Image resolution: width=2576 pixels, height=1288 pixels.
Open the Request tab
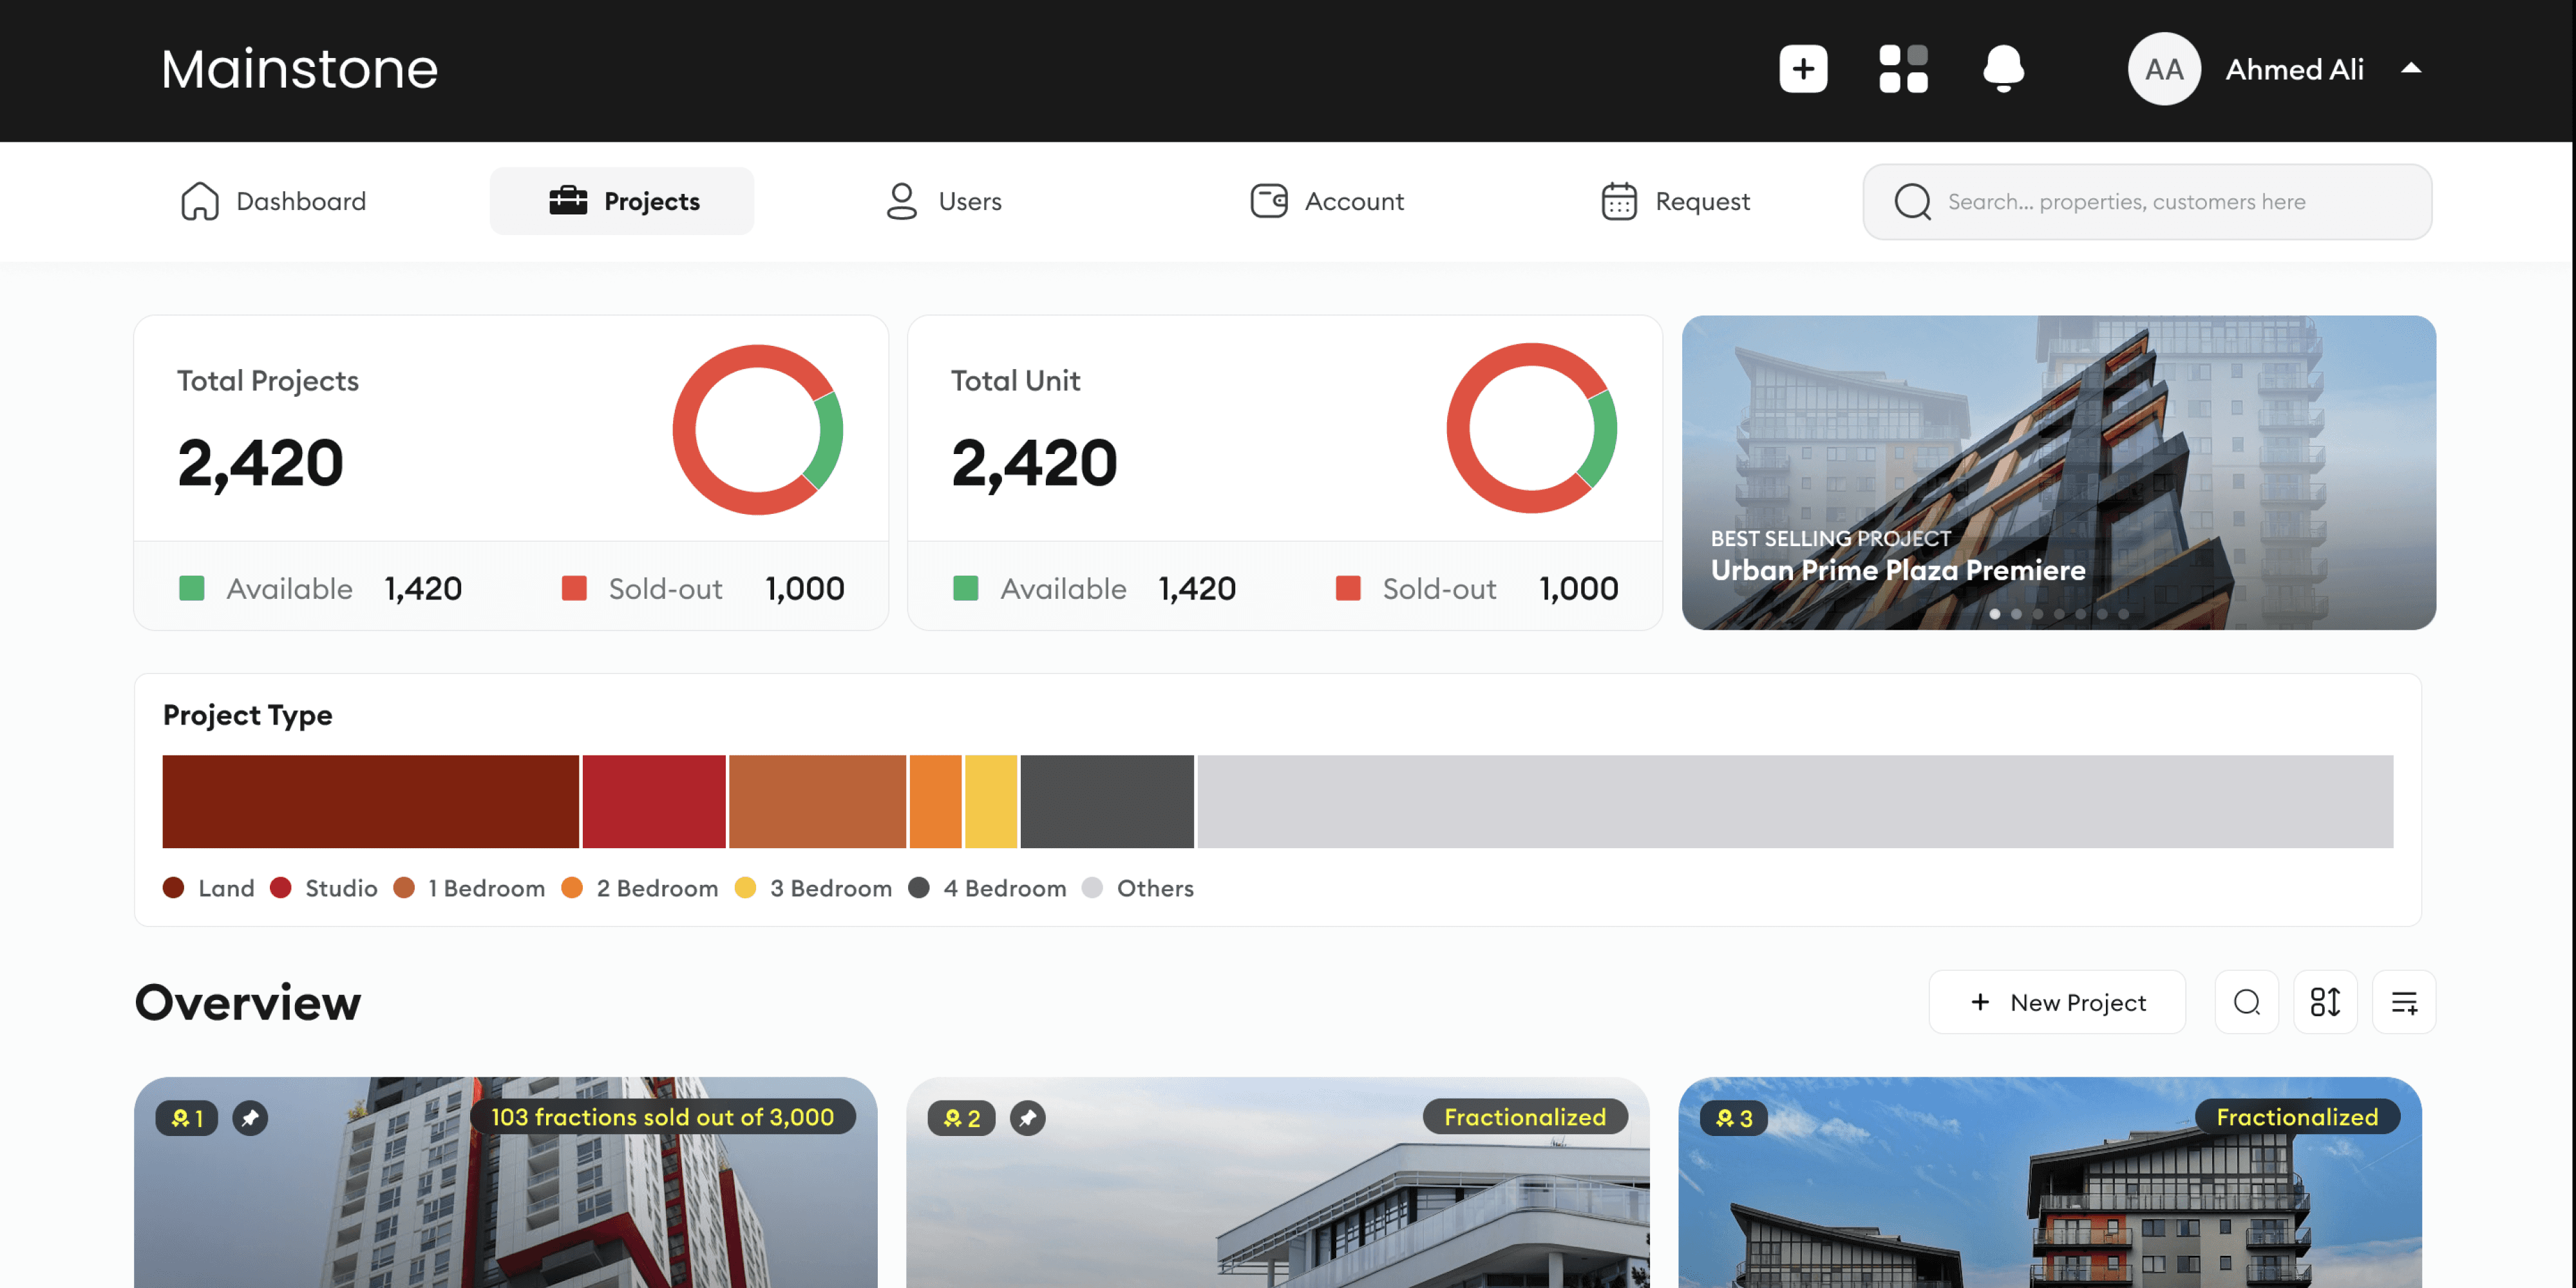pyautogui.click(x=1675, y=201)
